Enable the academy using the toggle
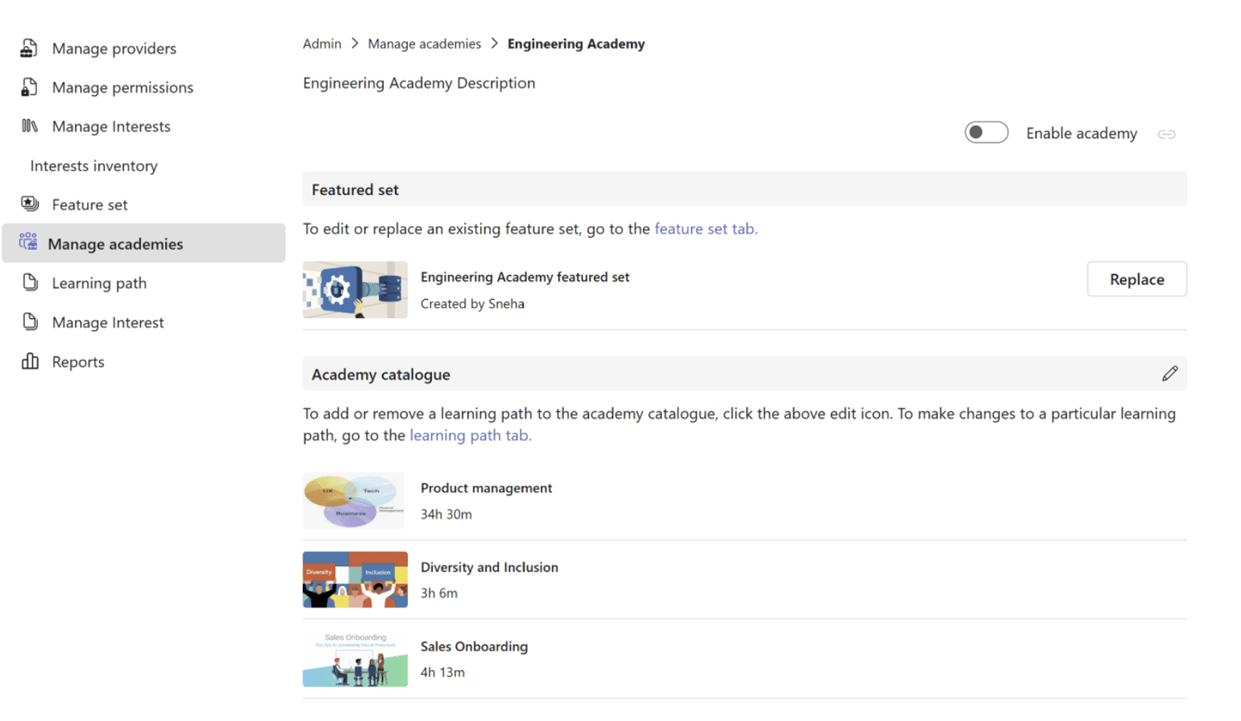The image size is (1241, 721). tap(986, 132)
